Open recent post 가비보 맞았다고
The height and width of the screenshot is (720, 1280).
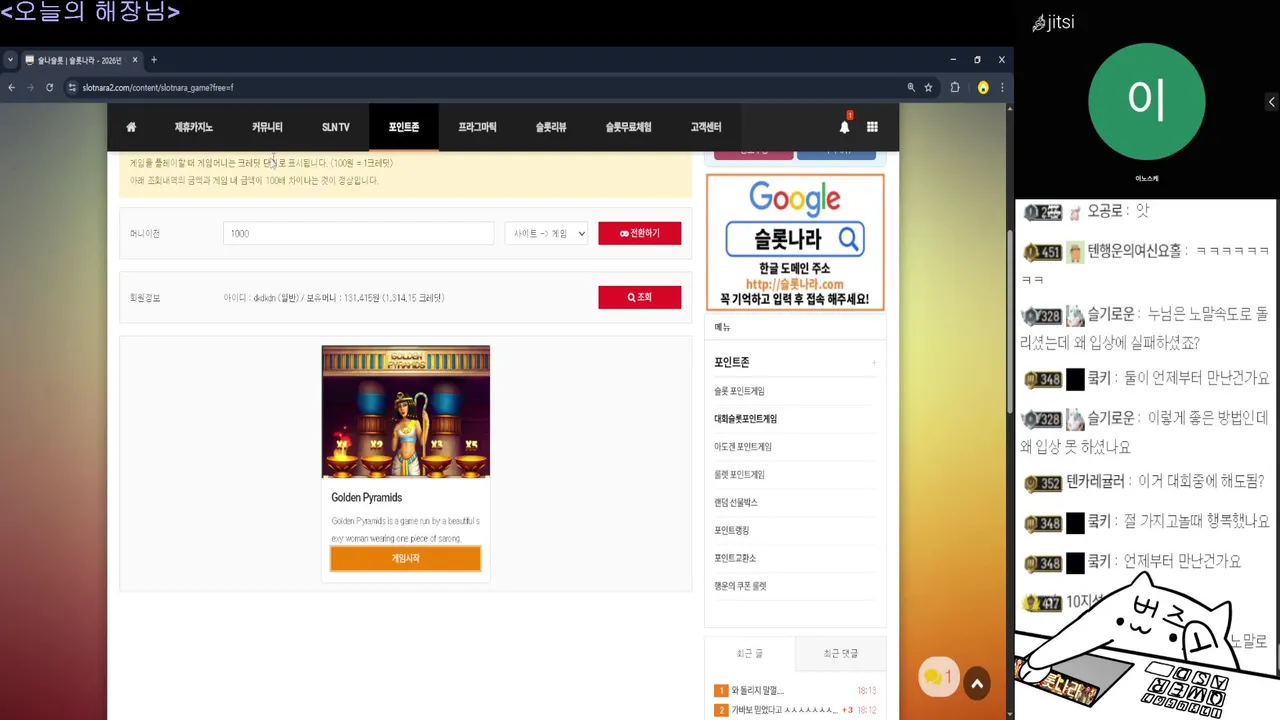783,710
